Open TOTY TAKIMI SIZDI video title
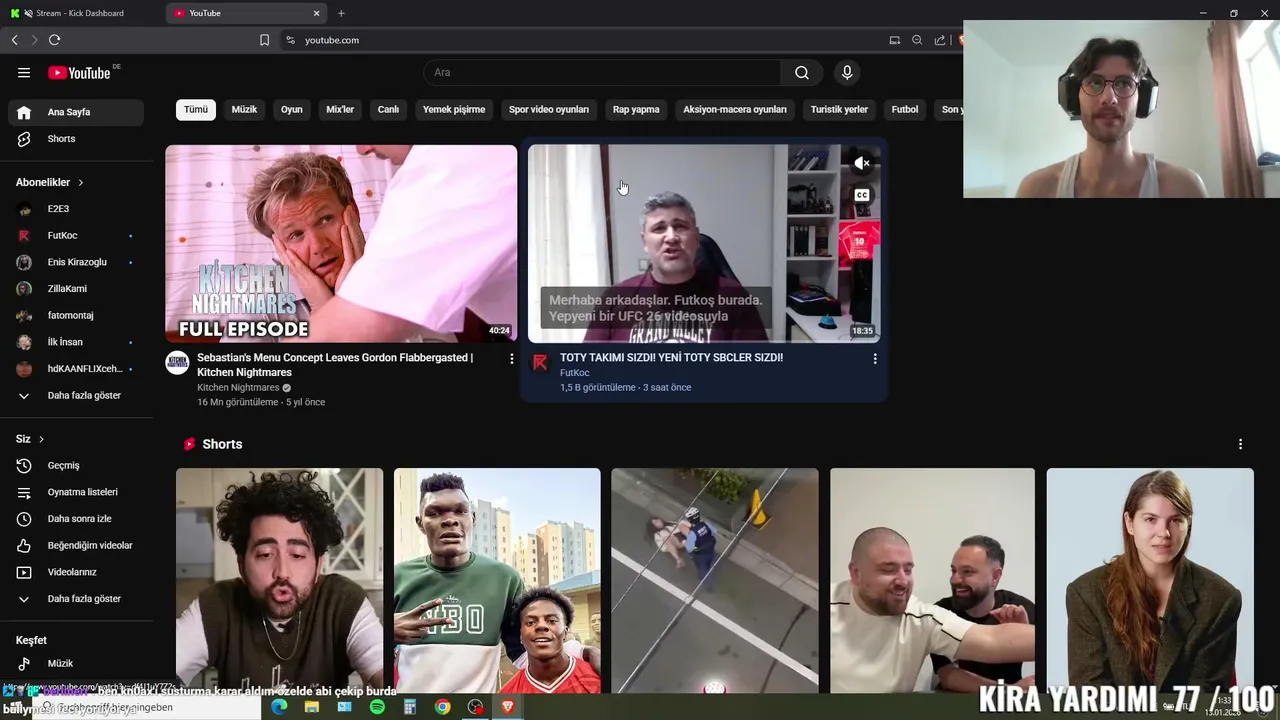This screenshot has height=720, width=1280. click(x=671, y=357)
